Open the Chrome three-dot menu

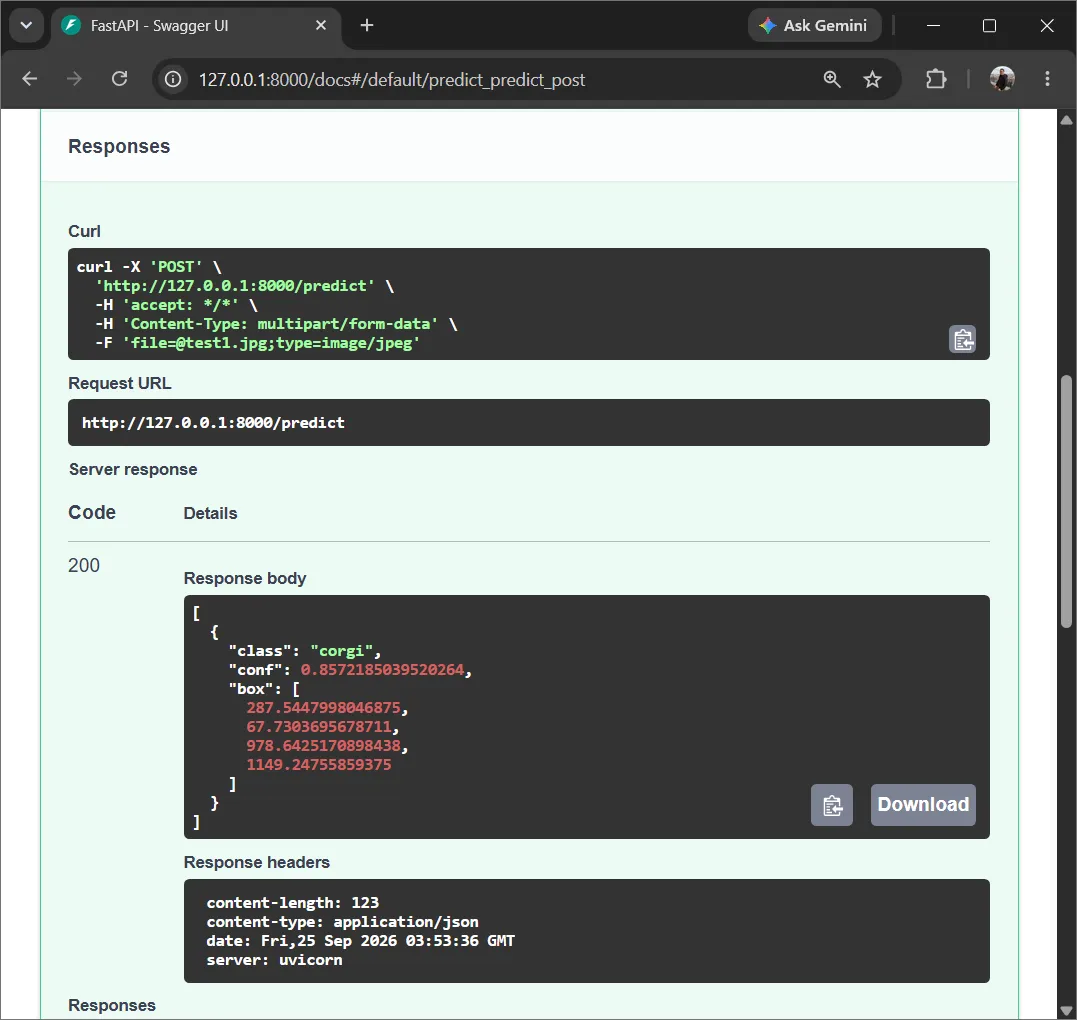click(1047, 79)
